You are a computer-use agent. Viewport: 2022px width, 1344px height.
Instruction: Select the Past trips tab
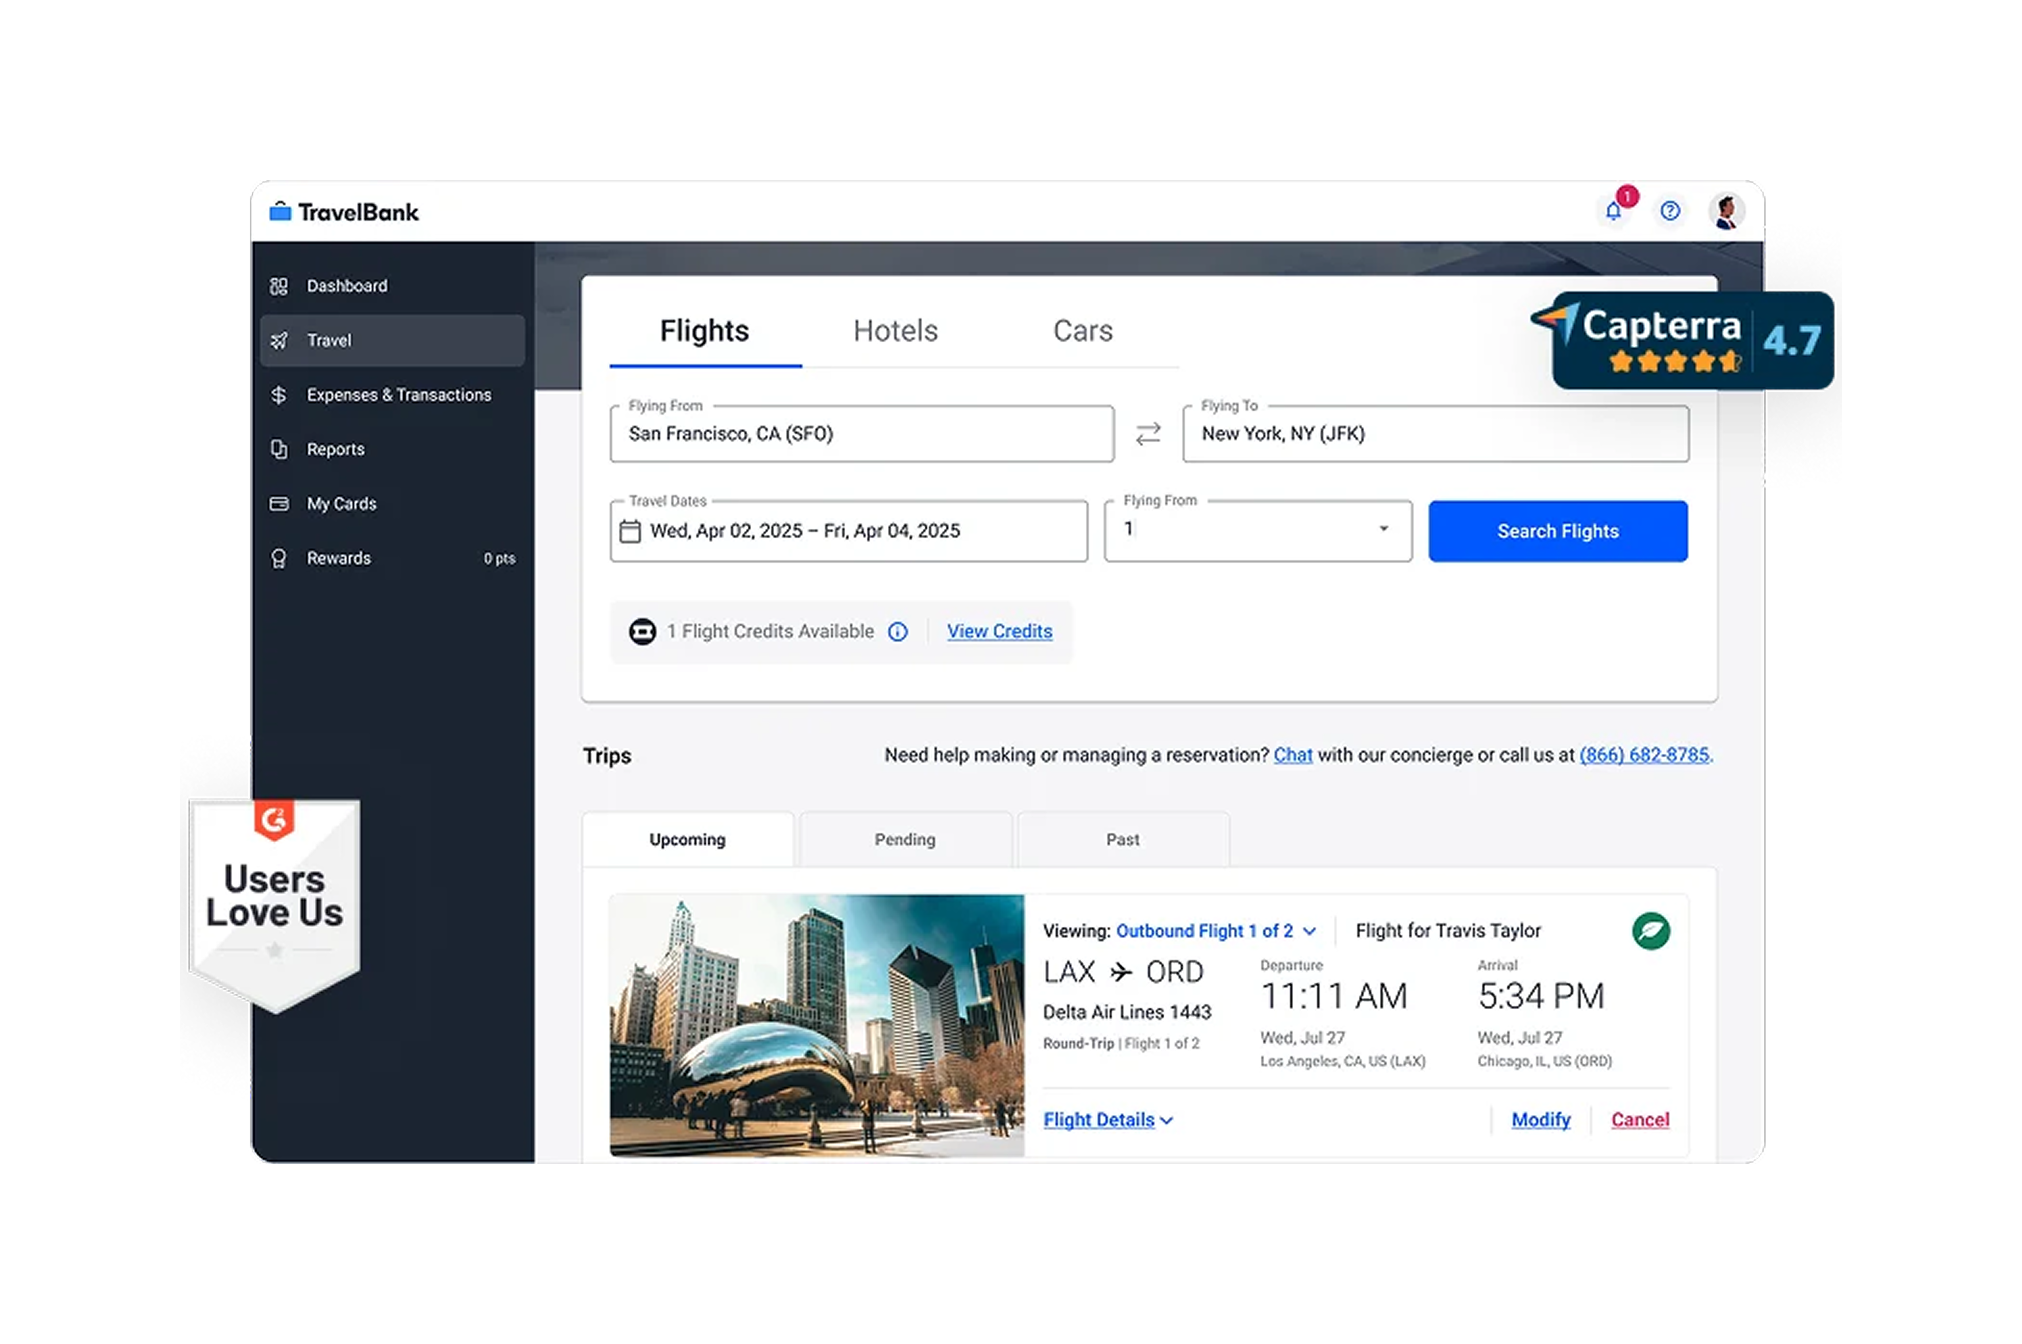point(1122,840)
